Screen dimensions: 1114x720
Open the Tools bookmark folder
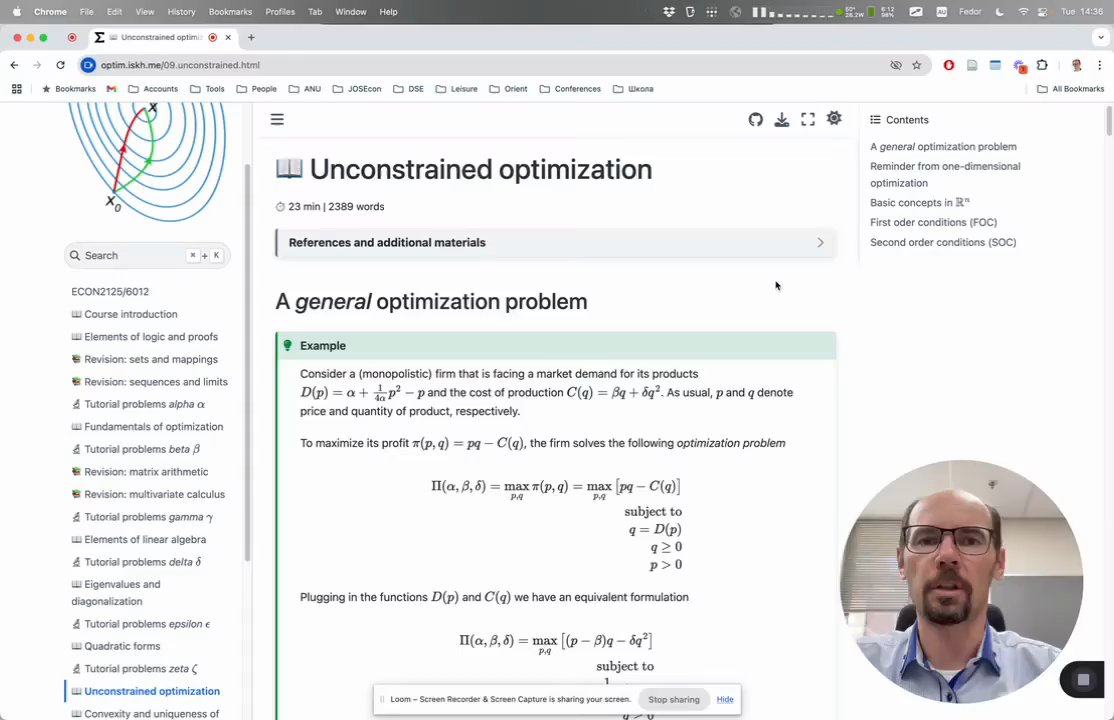207,89
